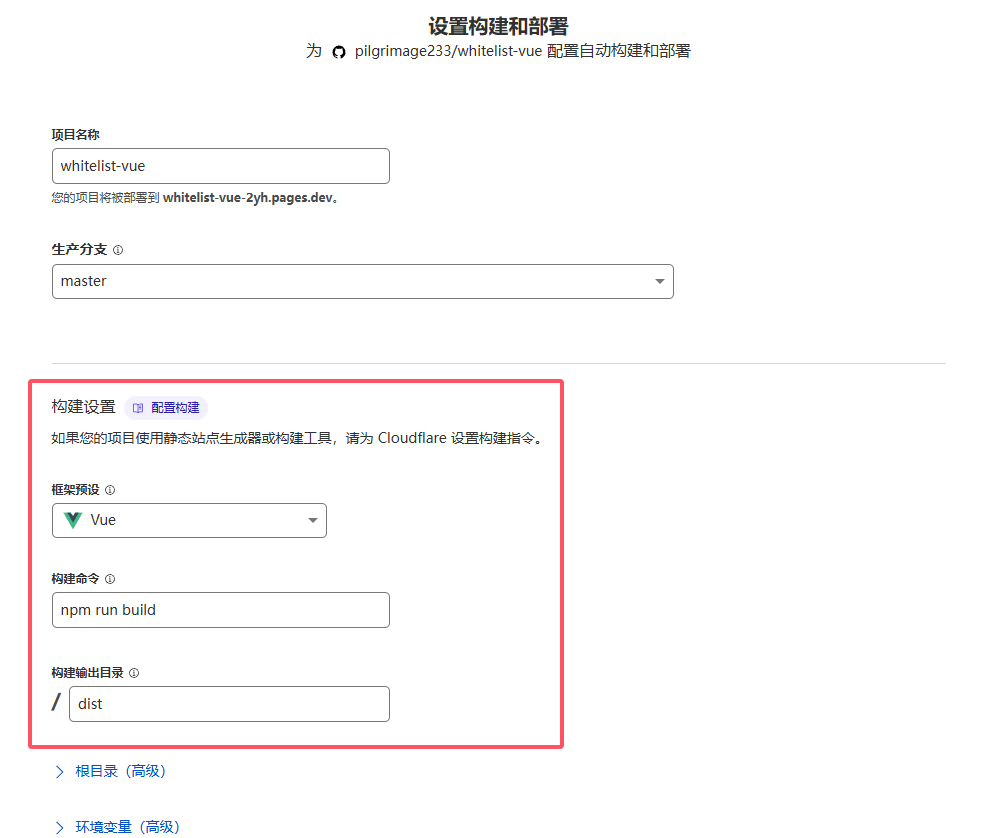Expand the 环境变量（高级）section
This screenshot has width=999, height=838.
point(118,827)
